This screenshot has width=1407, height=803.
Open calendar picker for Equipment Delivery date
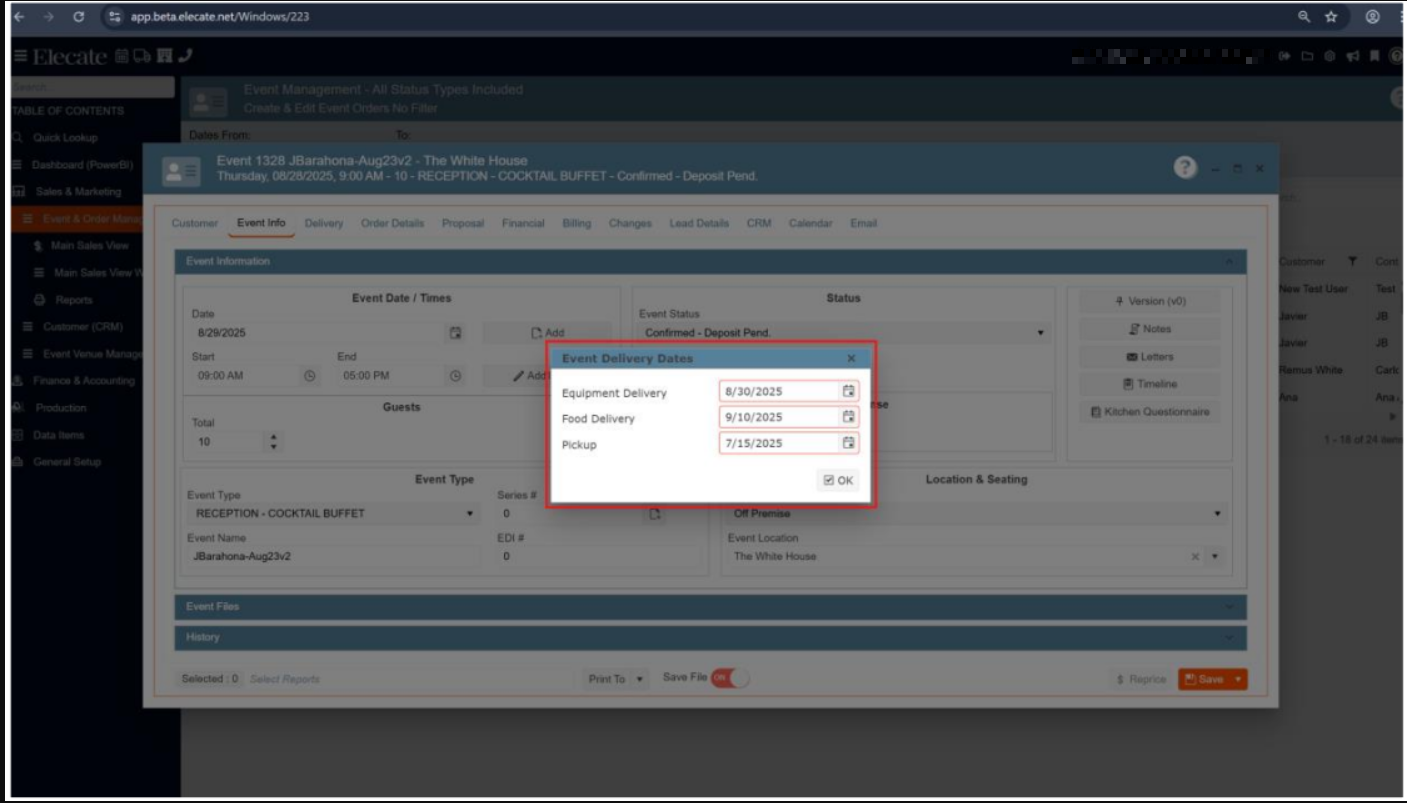coord(848,391)
